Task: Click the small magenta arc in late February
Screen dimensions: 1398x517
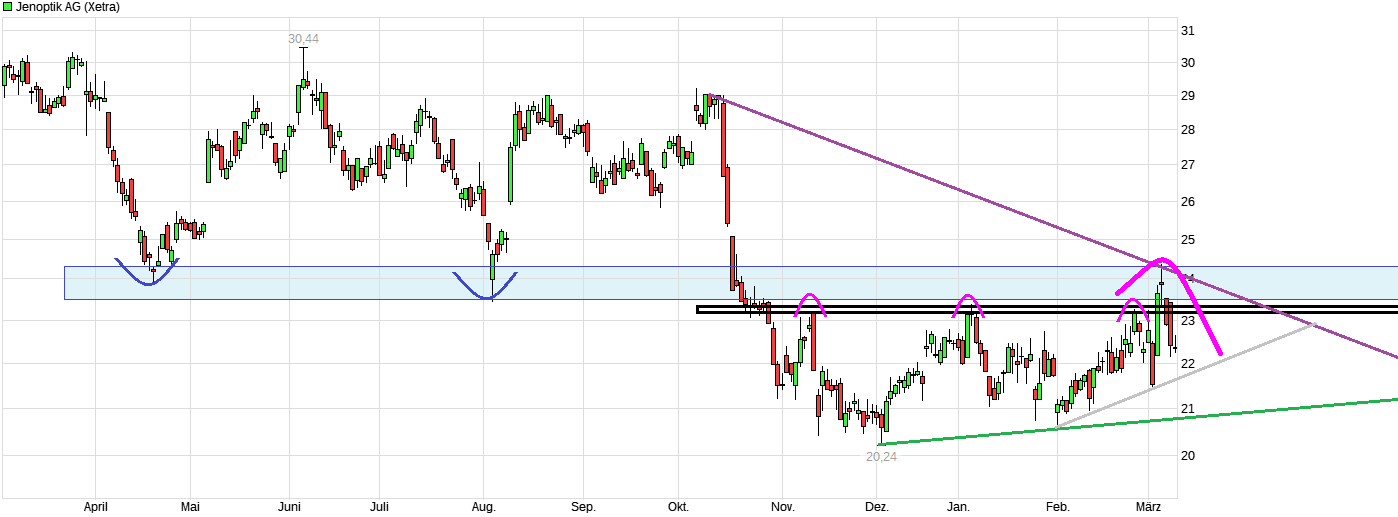Action: pos(1132,300)
